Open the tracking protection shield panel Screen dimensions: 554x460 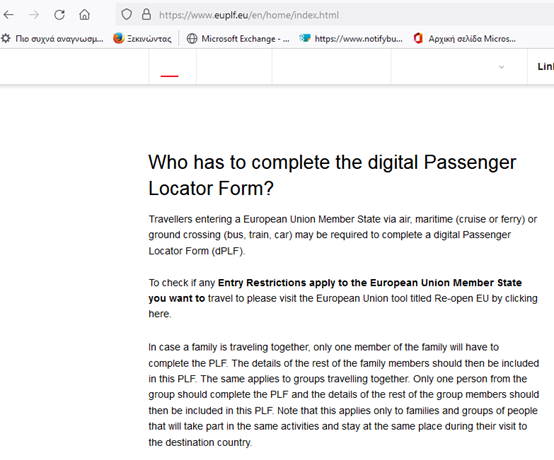(126, 15)
